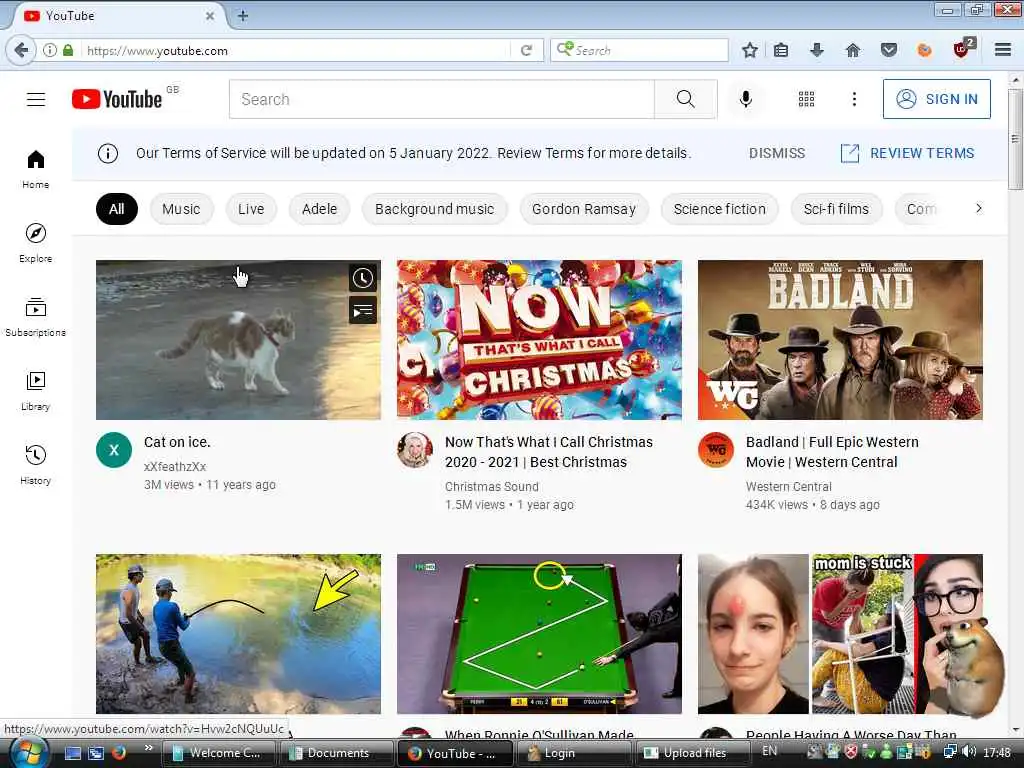Open the browser downloads arrow
This screenshot has height=768, width=1024.
pos(816,50)
